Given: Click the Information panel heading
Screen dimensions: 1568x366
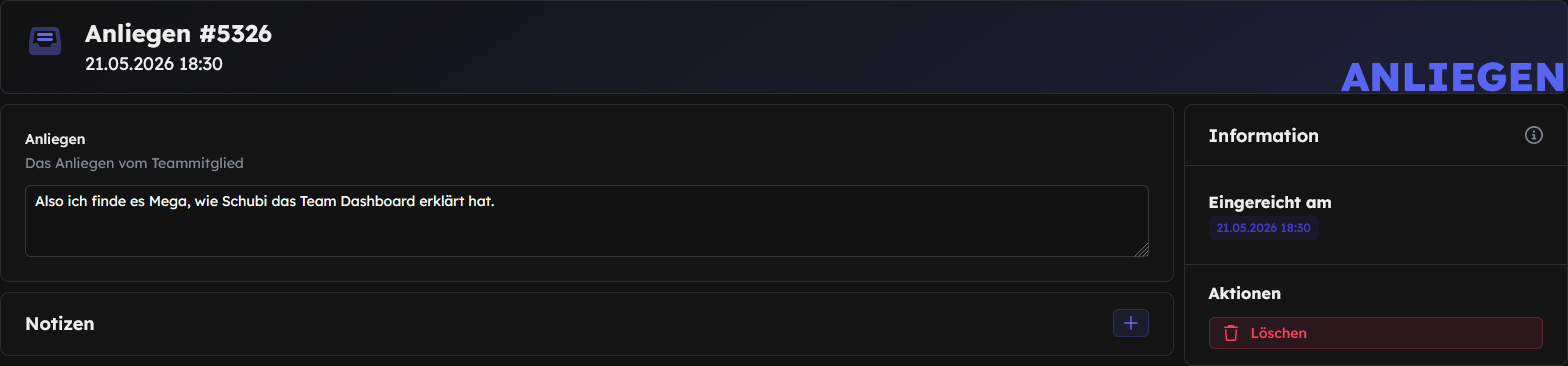Looking at the screenshot, I should (x=1263, y=135).
